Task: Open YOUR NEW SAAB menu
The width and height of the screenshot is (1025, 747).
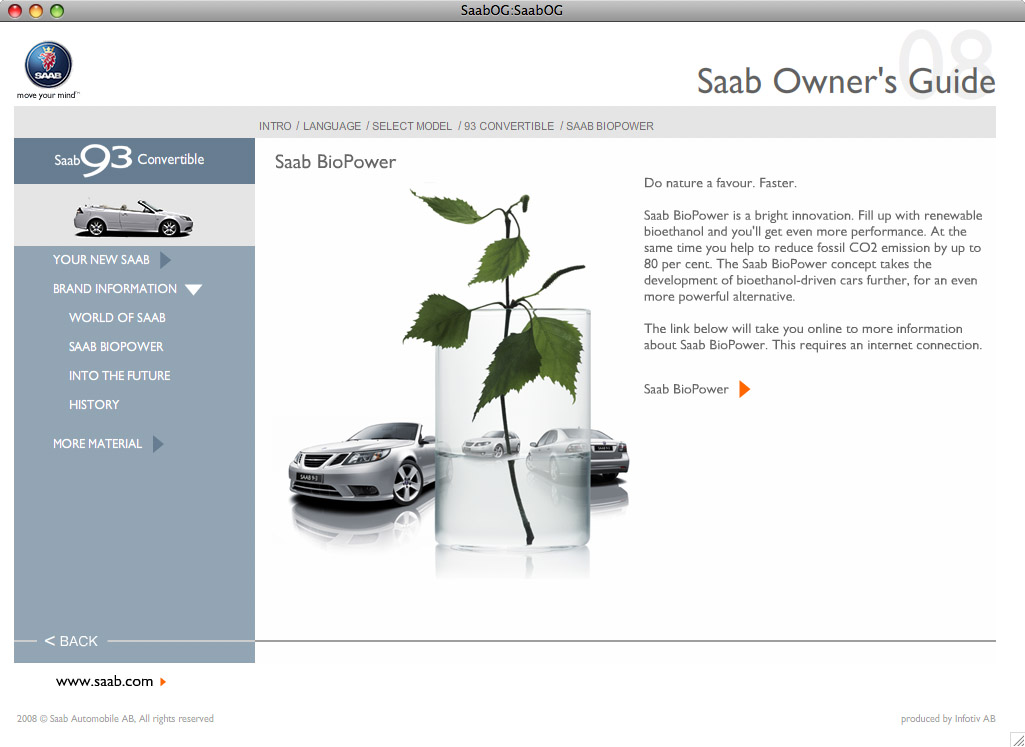Action: 101,259
